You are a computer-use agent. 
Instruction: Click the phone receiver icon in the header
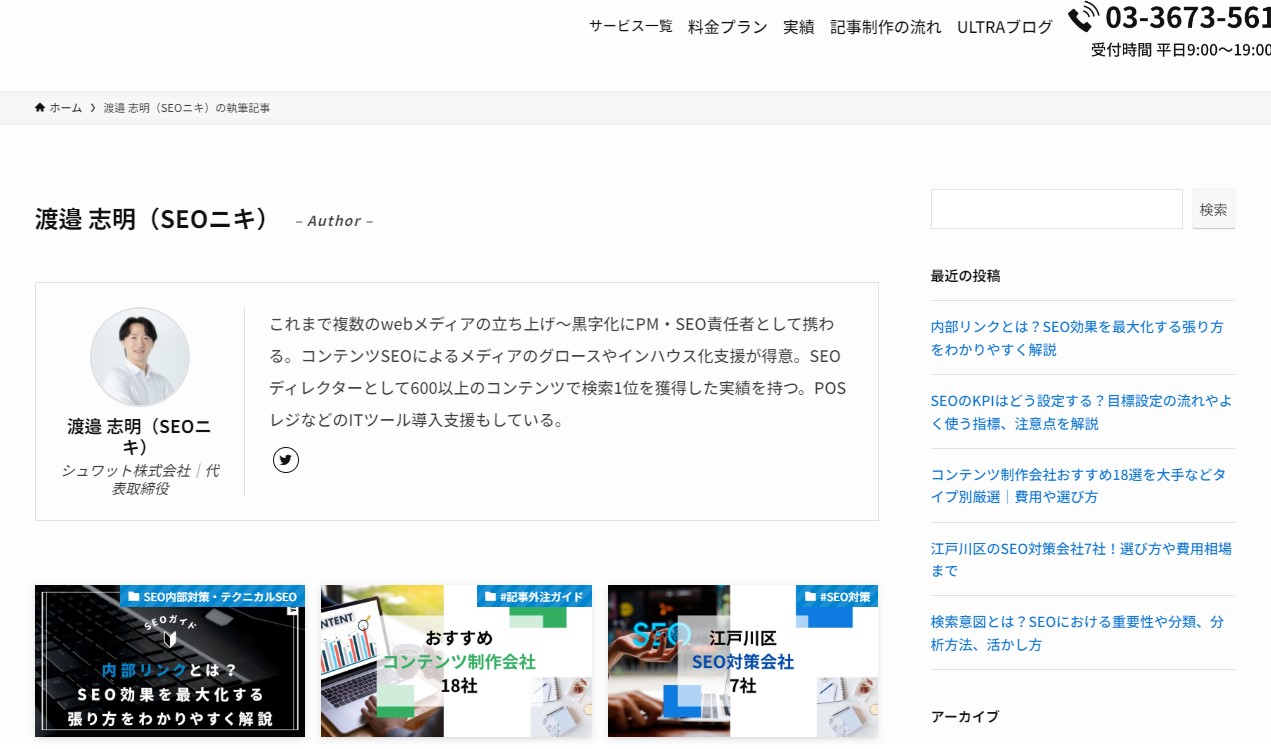(x=1082, y=20)
